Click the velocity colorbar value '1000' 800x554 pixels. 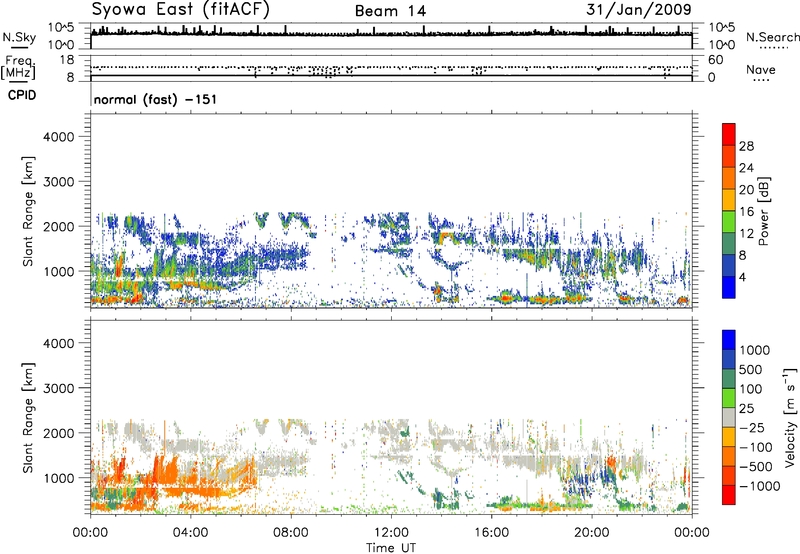[754, 350]
